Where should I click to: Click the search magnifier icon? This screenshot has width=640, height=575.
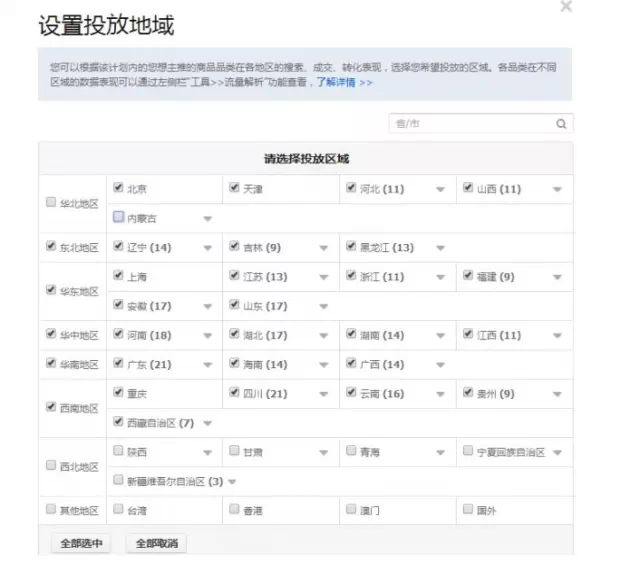(x=561, y=124)
